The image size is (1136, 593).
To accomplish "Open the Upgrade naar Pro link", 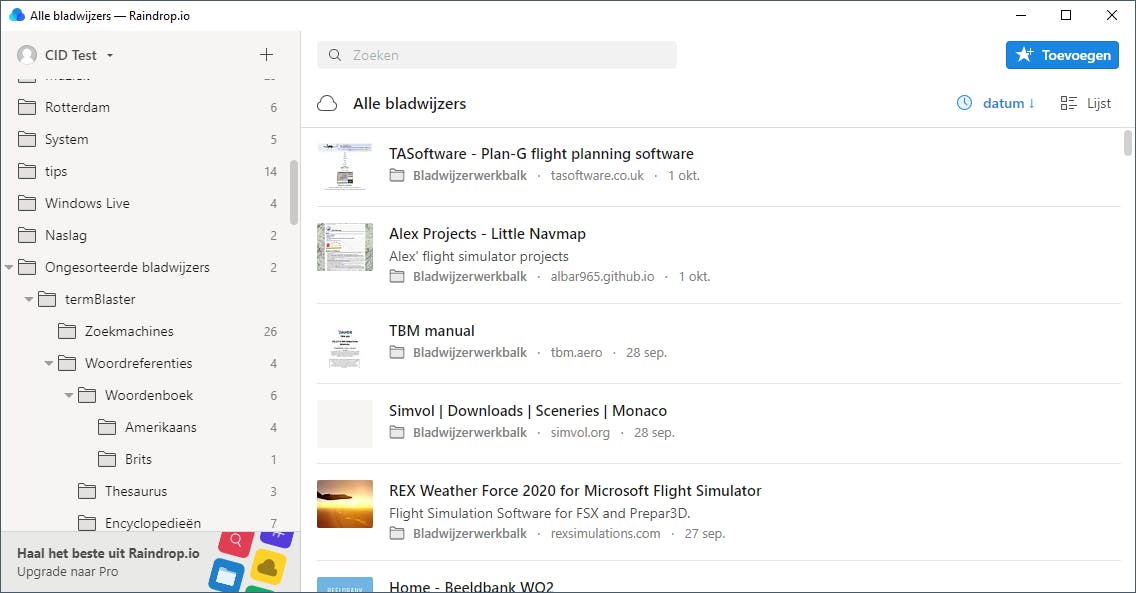I will (x=70, y=572).
